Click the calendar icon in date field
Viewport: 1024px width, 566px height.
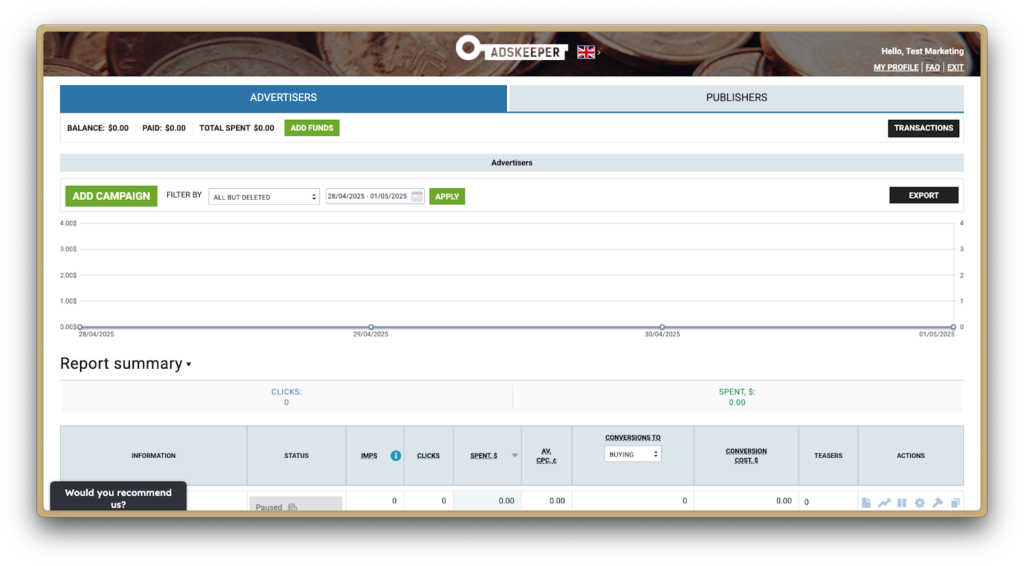pyautogui.click(x=417, y=197)
